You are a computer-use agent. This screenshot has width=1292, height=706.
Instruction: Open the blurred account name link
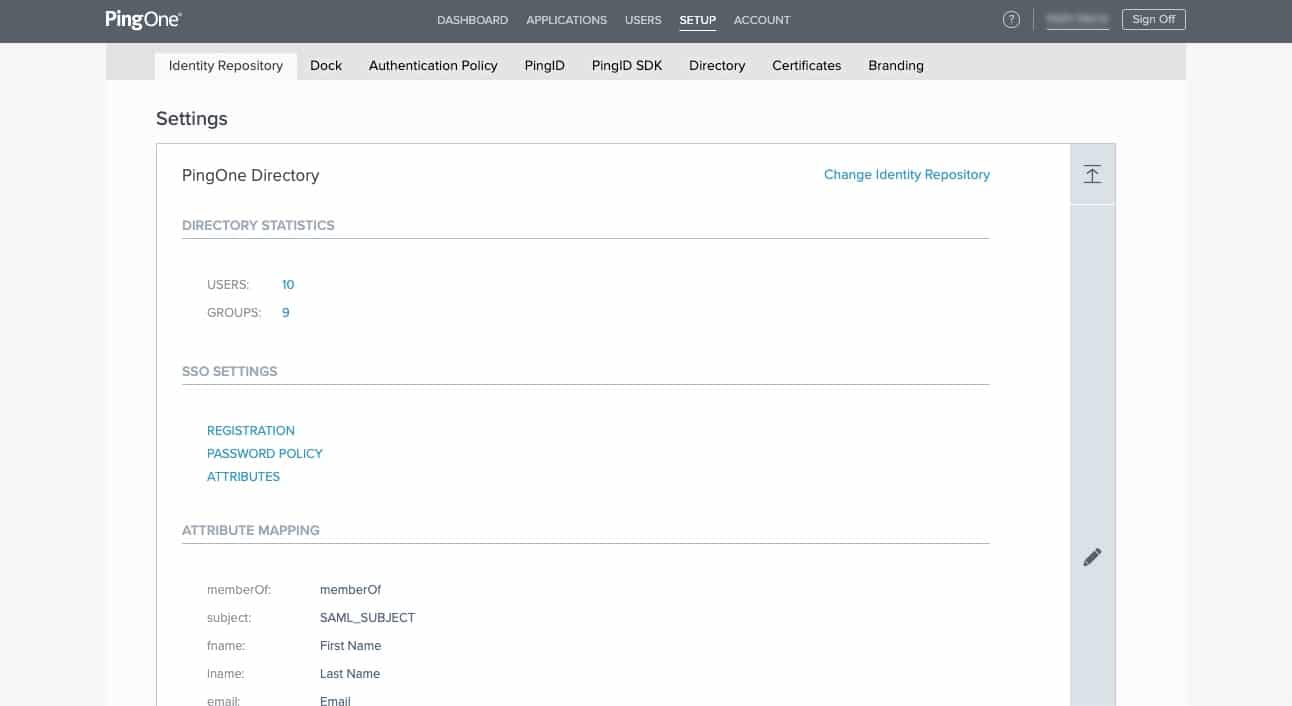point(1077,19)
